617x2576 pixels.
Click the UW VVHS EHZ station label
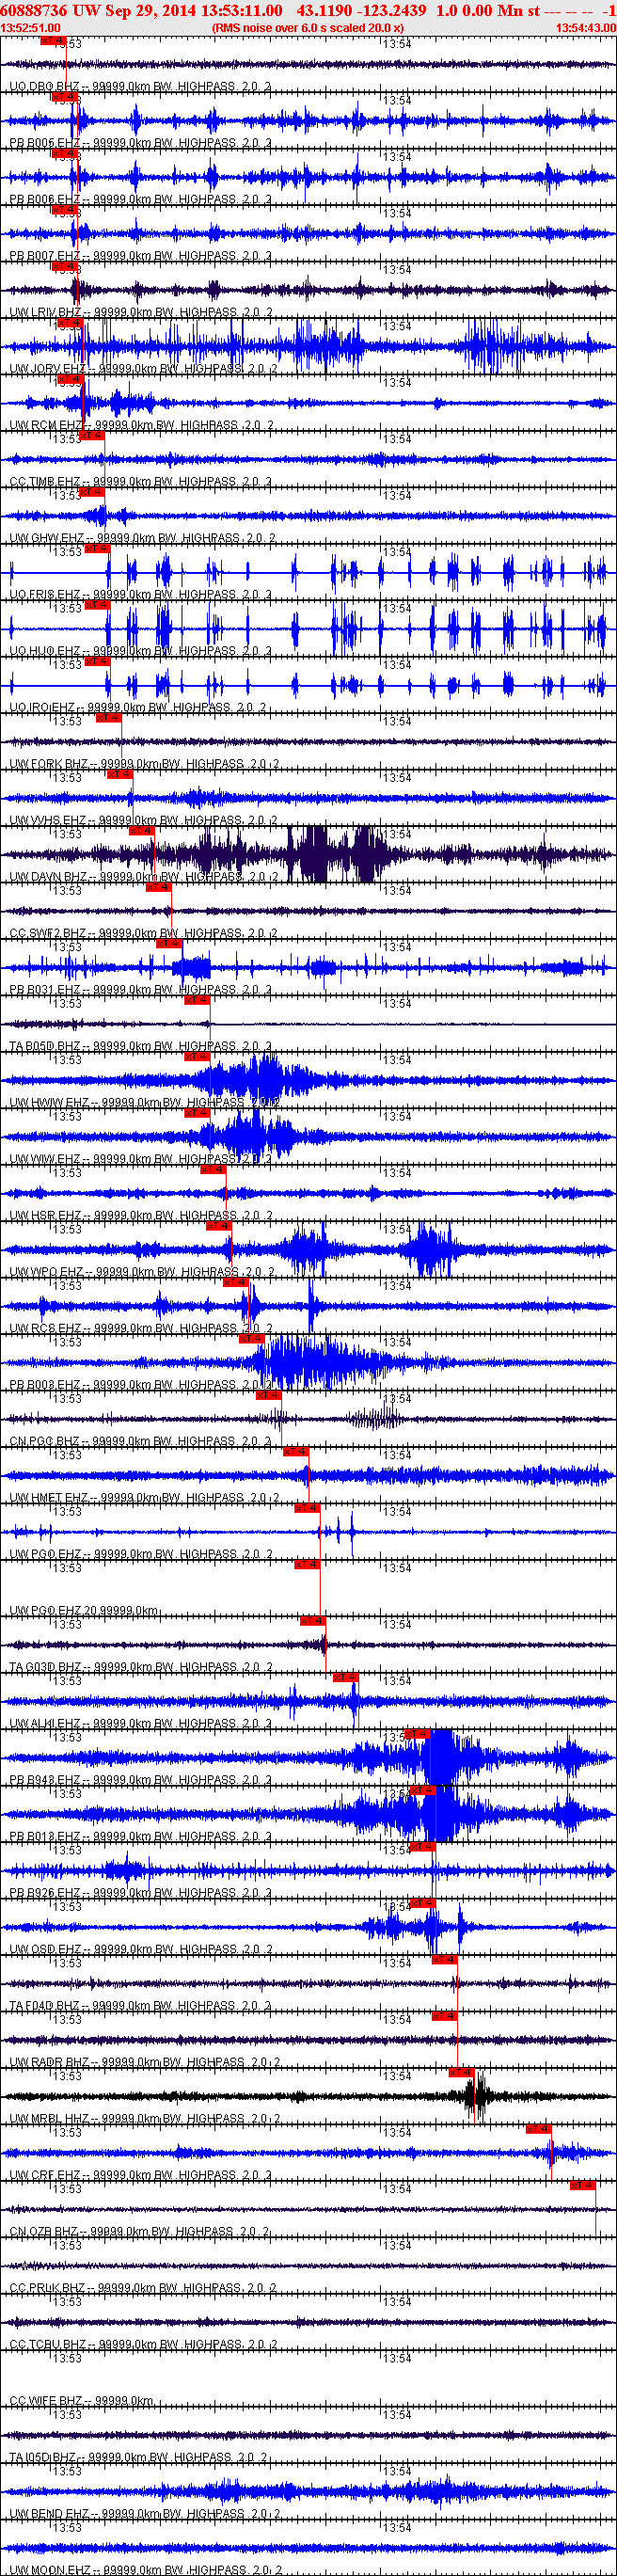143,821
